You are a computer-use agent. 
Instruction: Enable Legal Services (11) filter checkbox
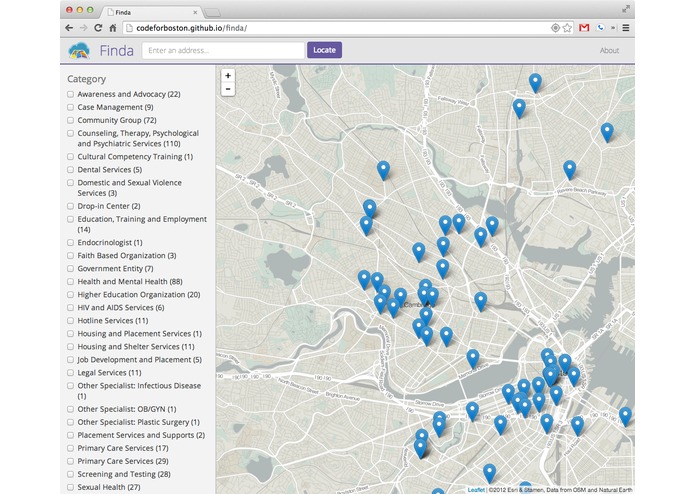(70, 373)
